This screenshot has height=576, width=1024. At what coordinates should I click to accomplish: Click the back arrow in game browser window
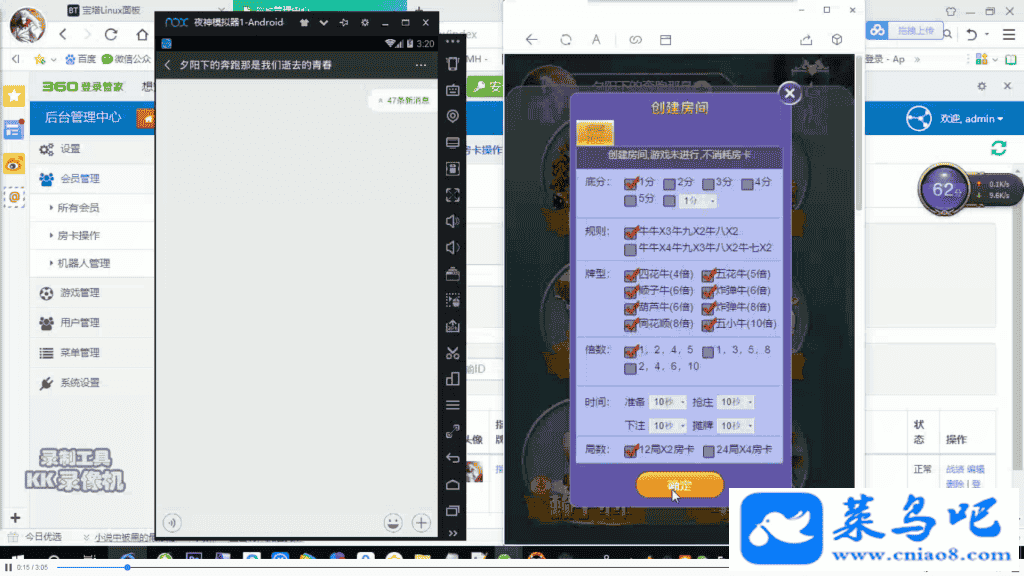tap(532, 40)
